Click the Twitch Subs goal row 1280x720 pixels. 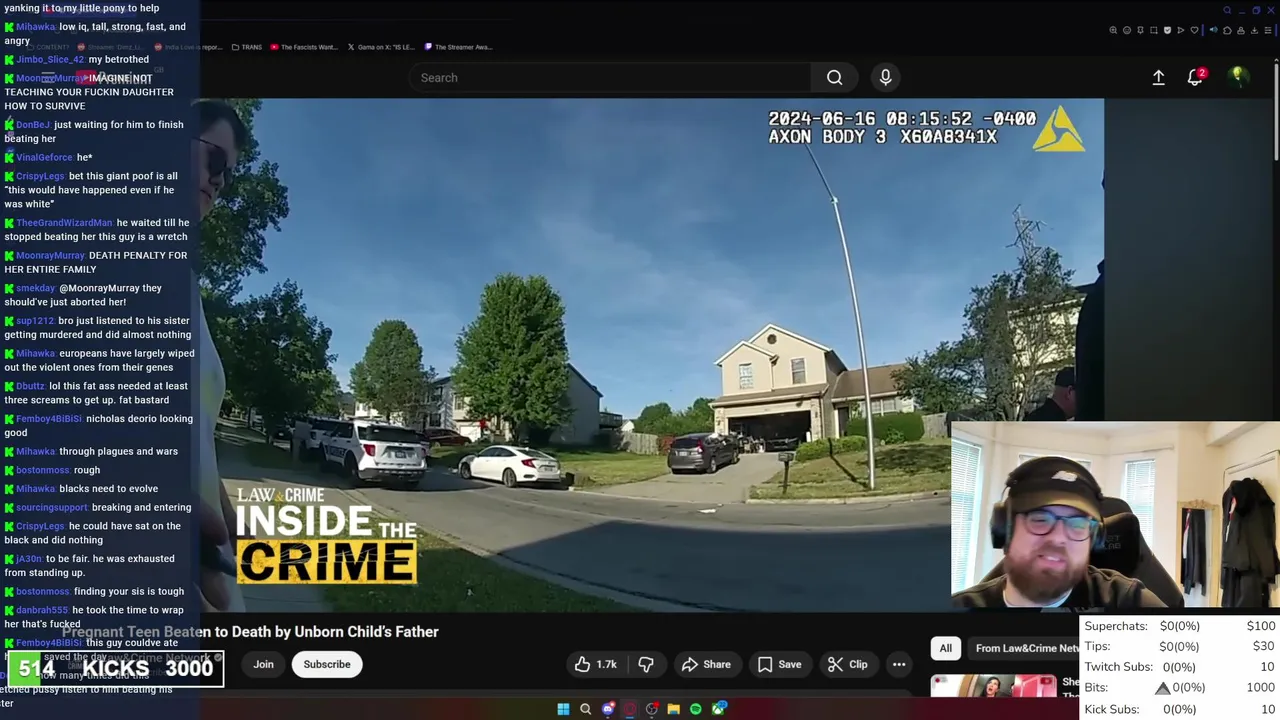click(x=1180, y=667)
